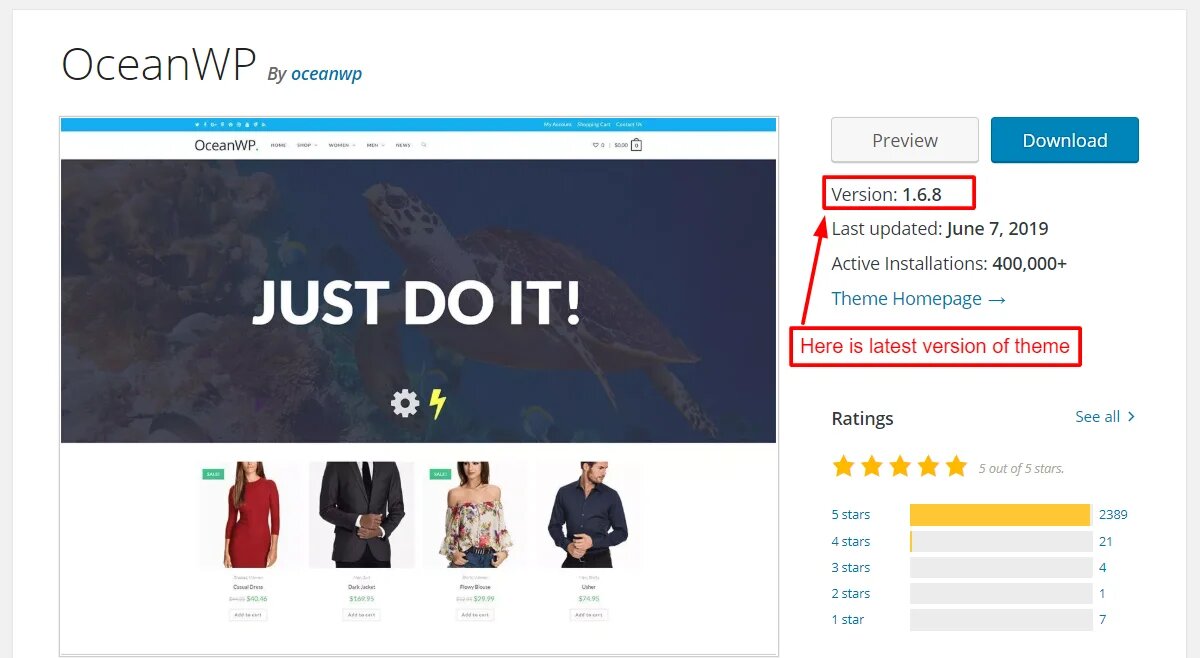Click the 2389 five-star count
1200x658 pixels.
tap(1113, 514)
